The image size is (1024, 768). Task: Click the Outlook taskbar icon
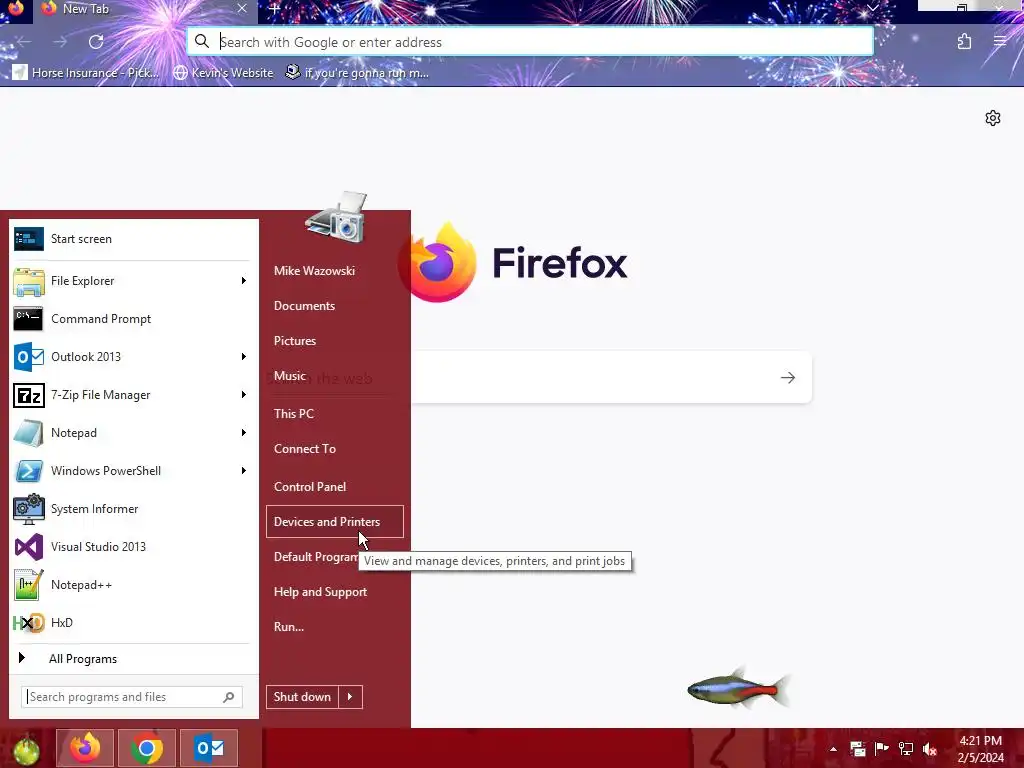tap(209, 748)
